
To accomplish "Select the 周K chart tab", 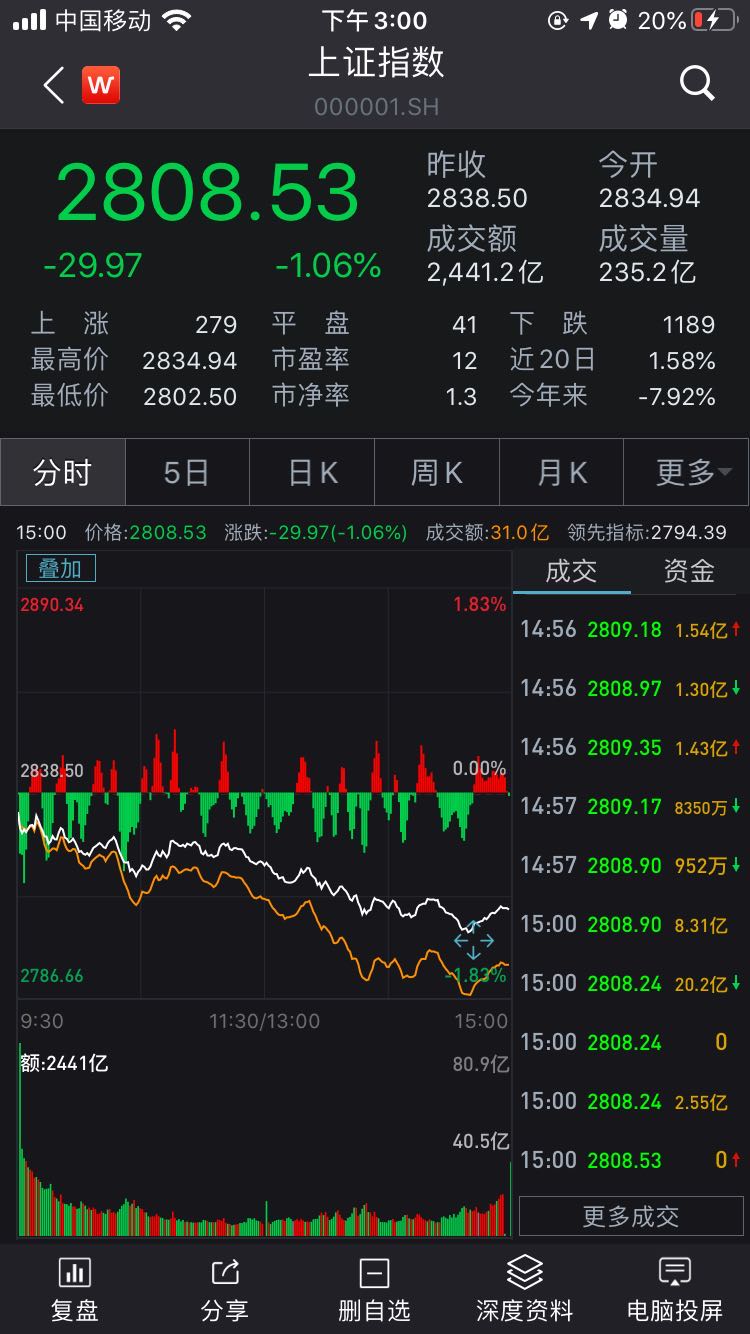I will click(437, 472).
